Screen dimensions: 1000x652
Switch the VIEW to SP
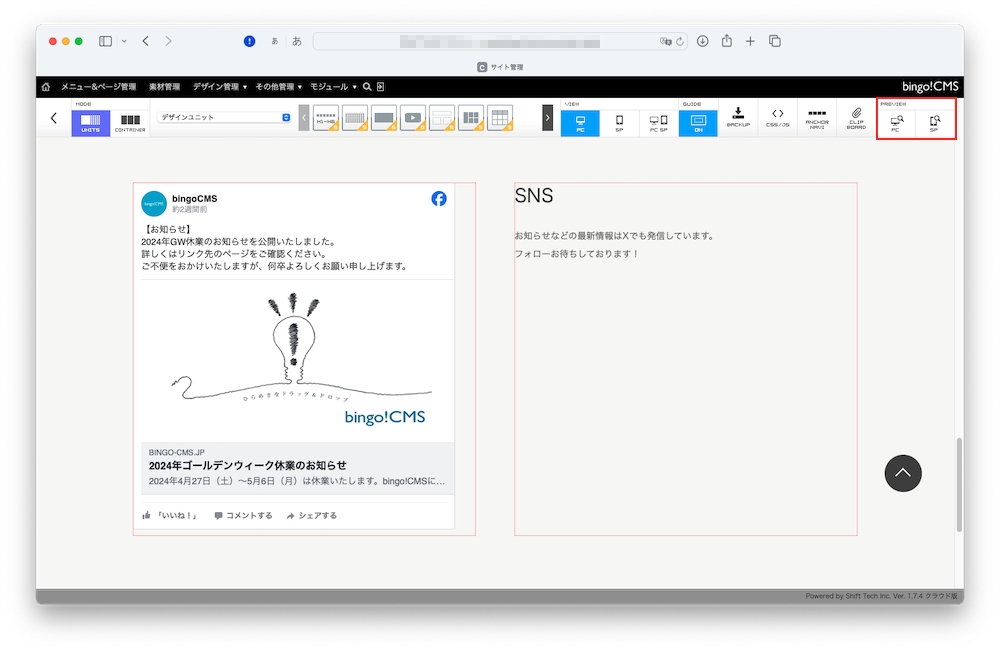(x=619, y=120)
